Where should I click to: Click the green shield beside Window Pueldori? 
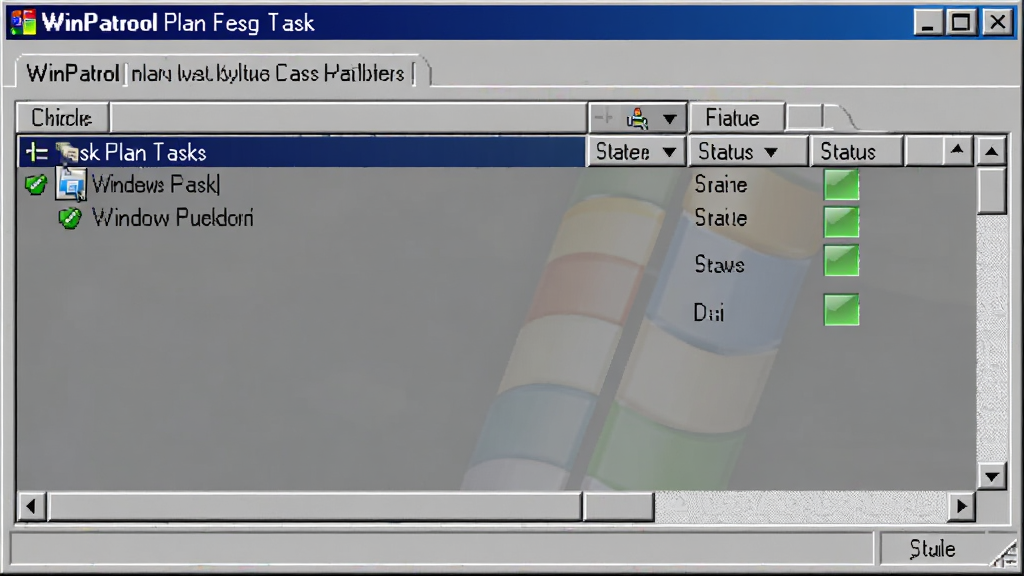(x=70, y=218)
